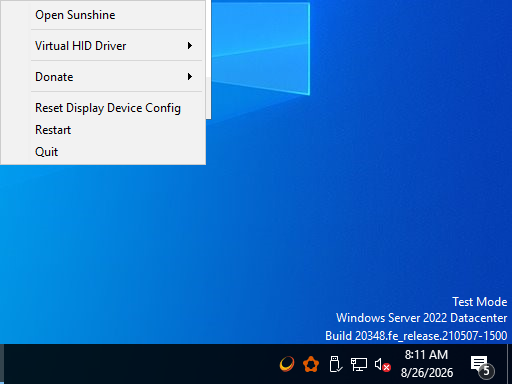The image size is (512, 384).
Task: Click the orange flower-shaped tray icon
Action: point(311,364)
